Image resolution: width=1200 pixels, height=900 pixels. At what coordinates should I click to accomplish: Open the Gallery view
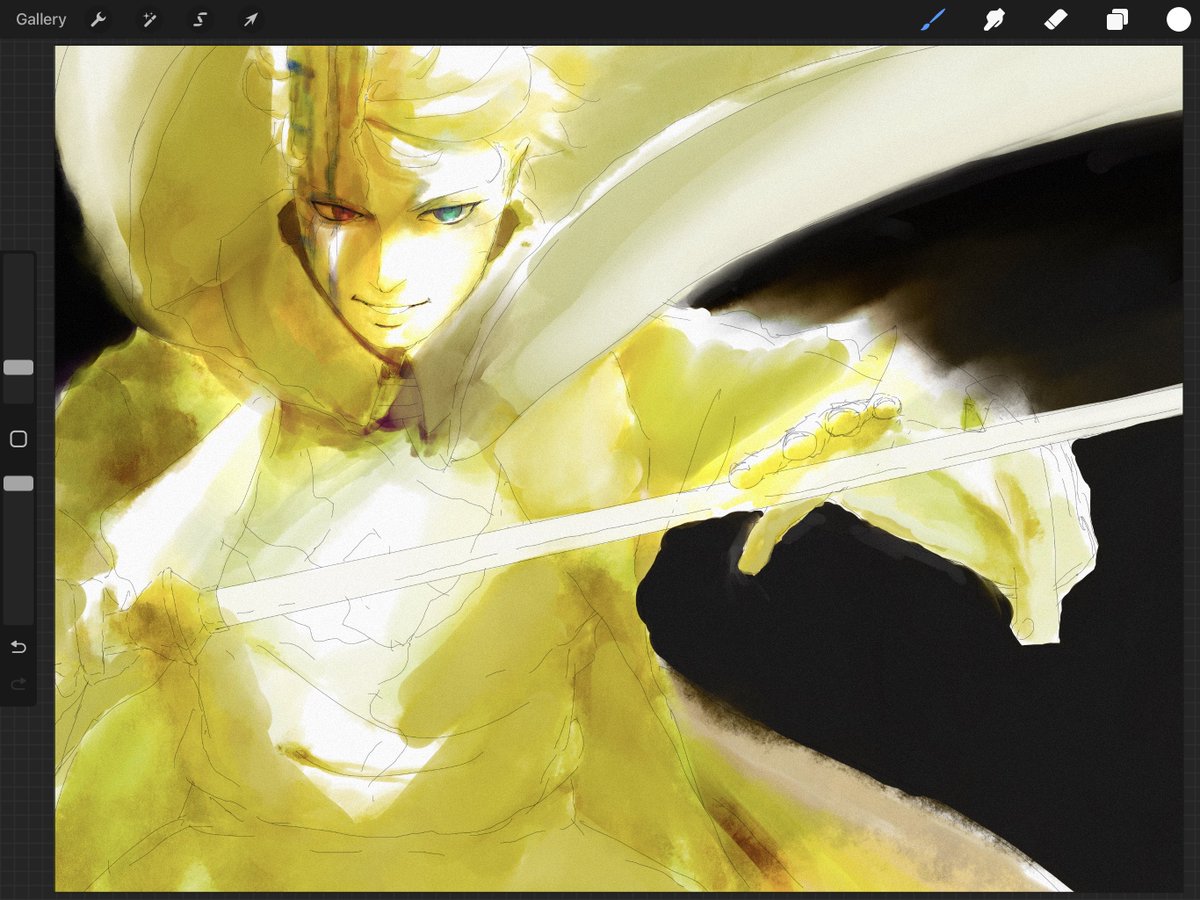point(41,19)
